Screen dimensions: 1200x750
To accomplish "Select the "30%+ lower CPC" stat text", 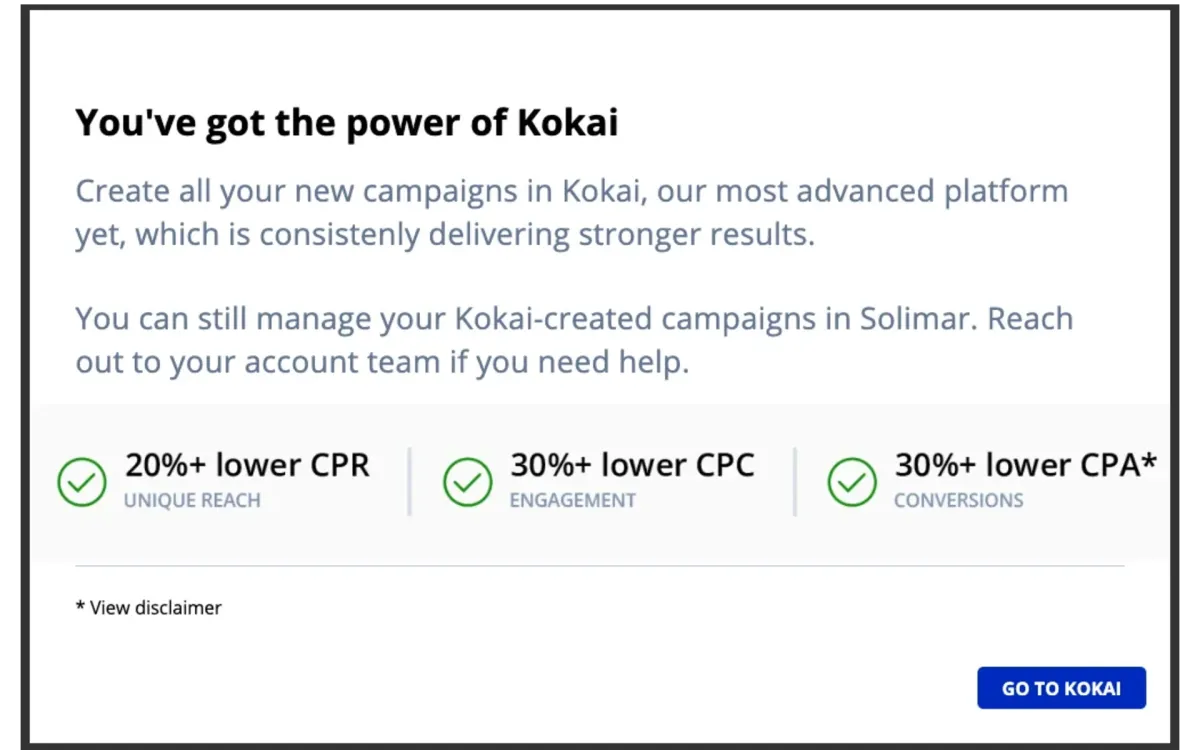I will tap(632, 465).
